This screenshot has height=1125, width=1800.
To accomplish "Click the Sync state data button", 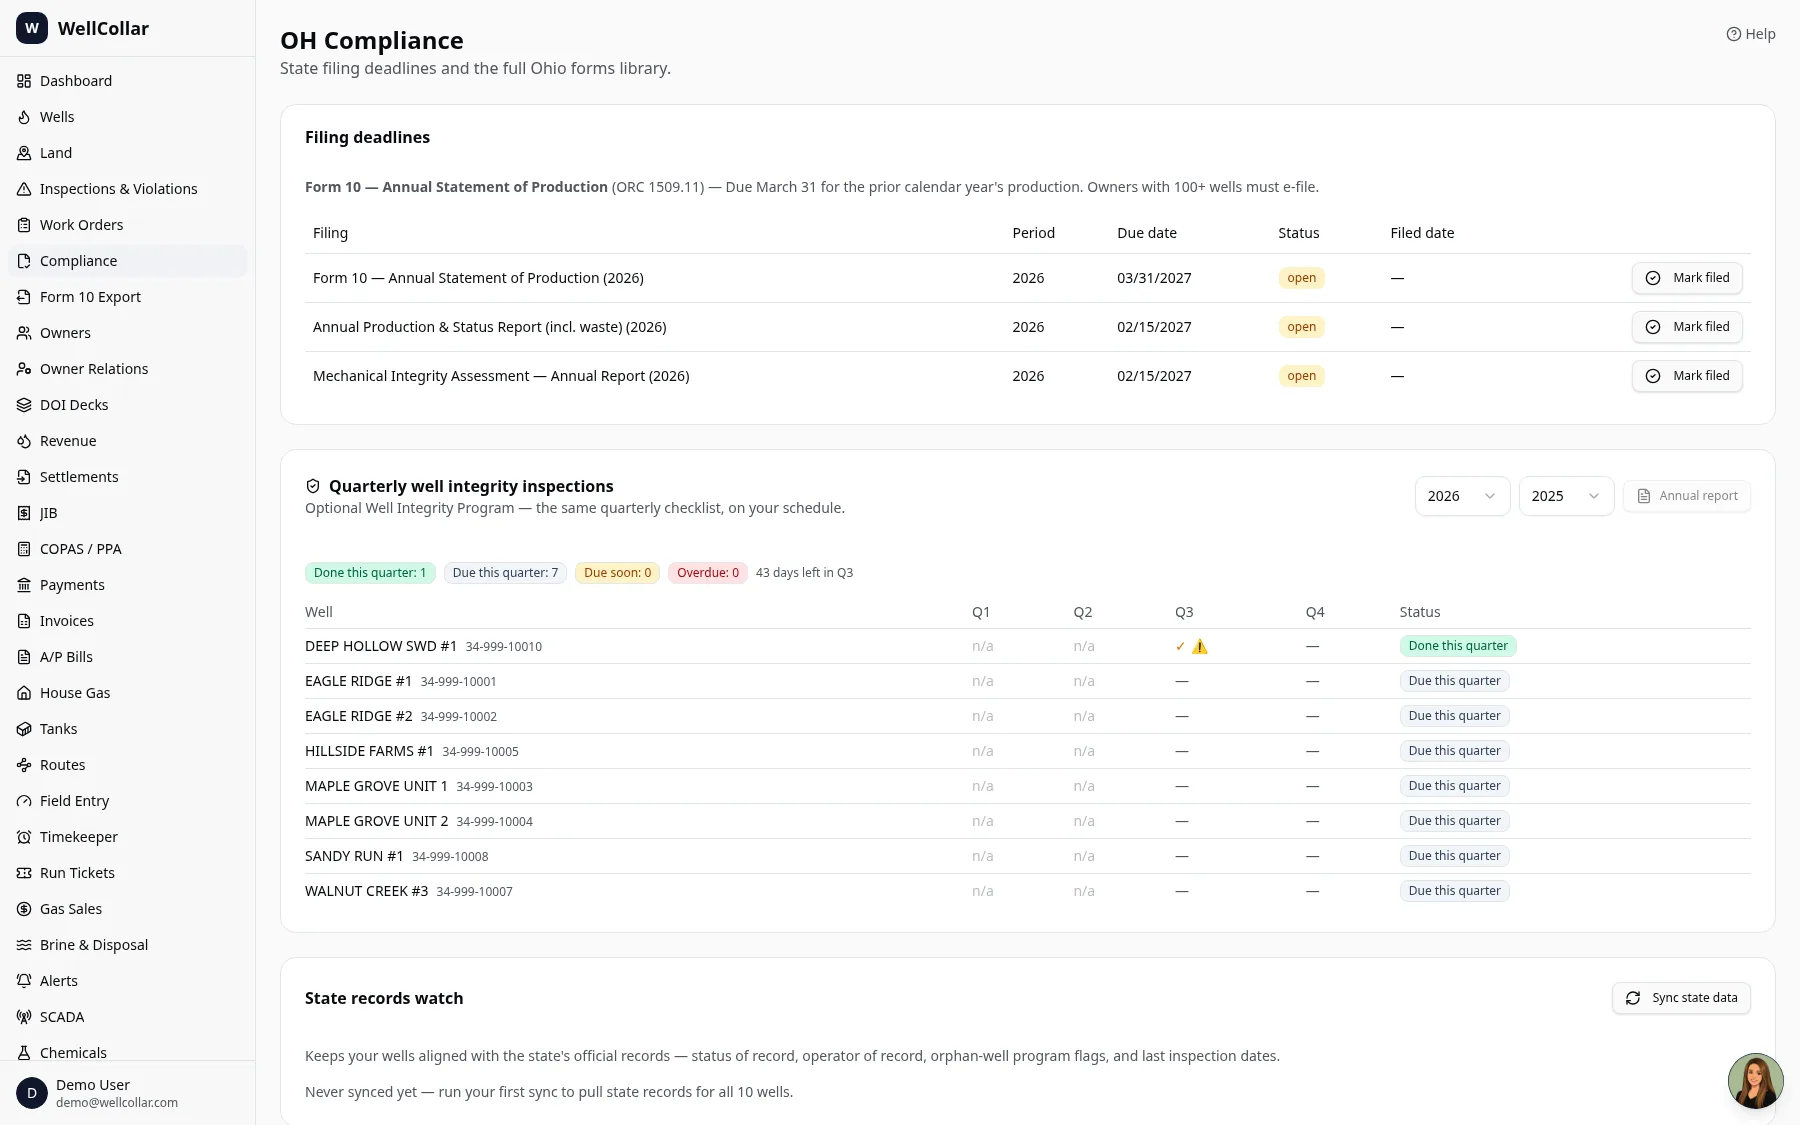I will tap(1681, 998).
